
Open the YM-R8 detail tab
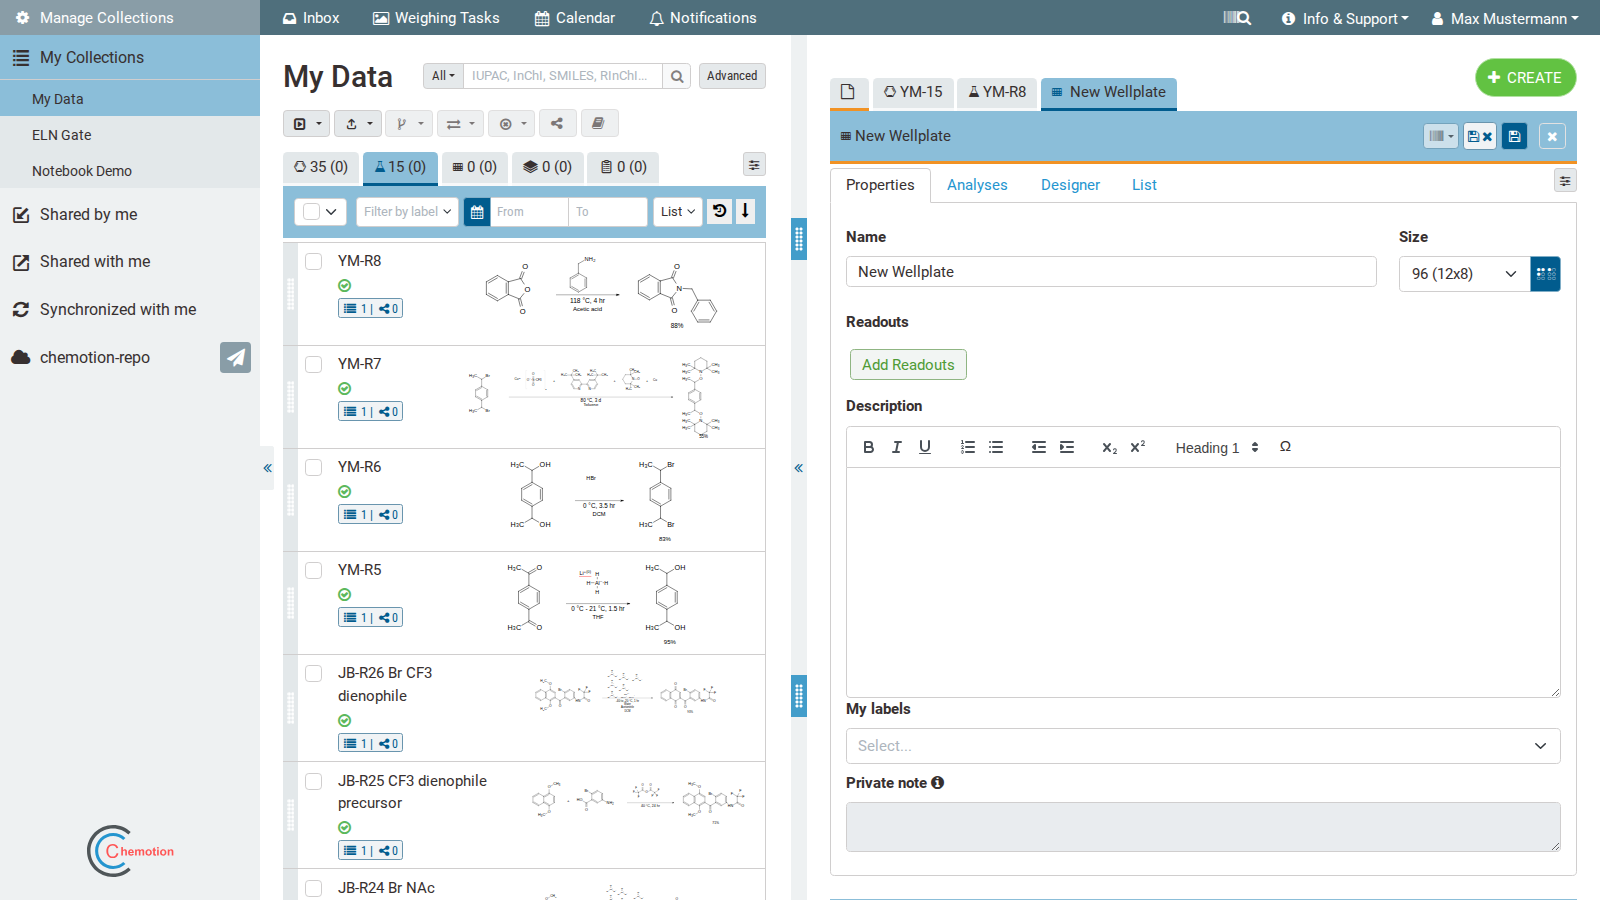[x=997, y=92]
